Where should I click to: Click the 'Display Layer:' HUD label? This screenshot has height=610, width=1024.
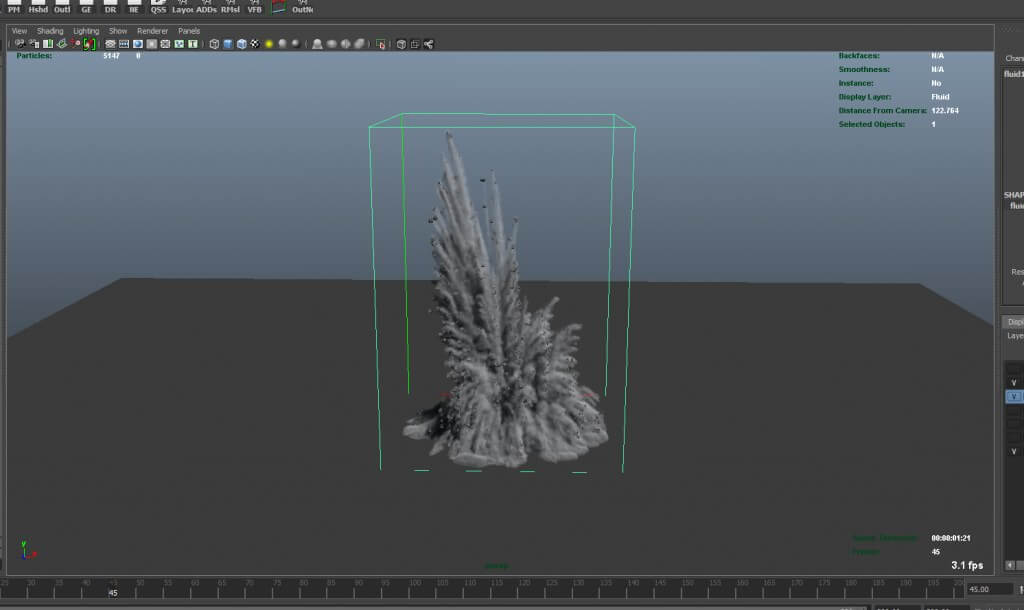[865, 97]
